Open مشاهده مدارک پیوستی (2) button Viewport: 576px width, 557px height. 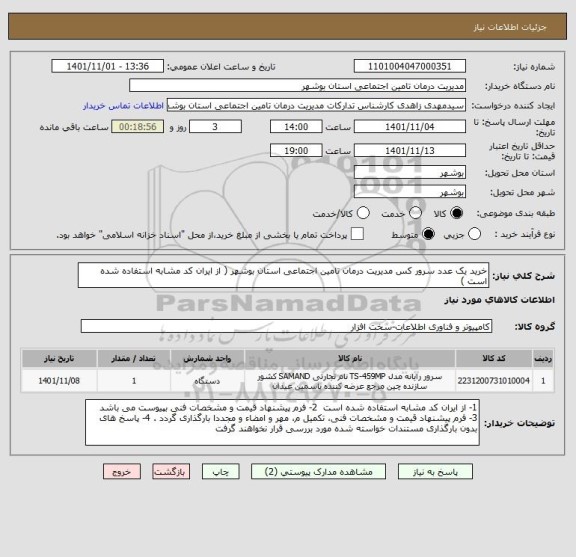click(318, 472)
